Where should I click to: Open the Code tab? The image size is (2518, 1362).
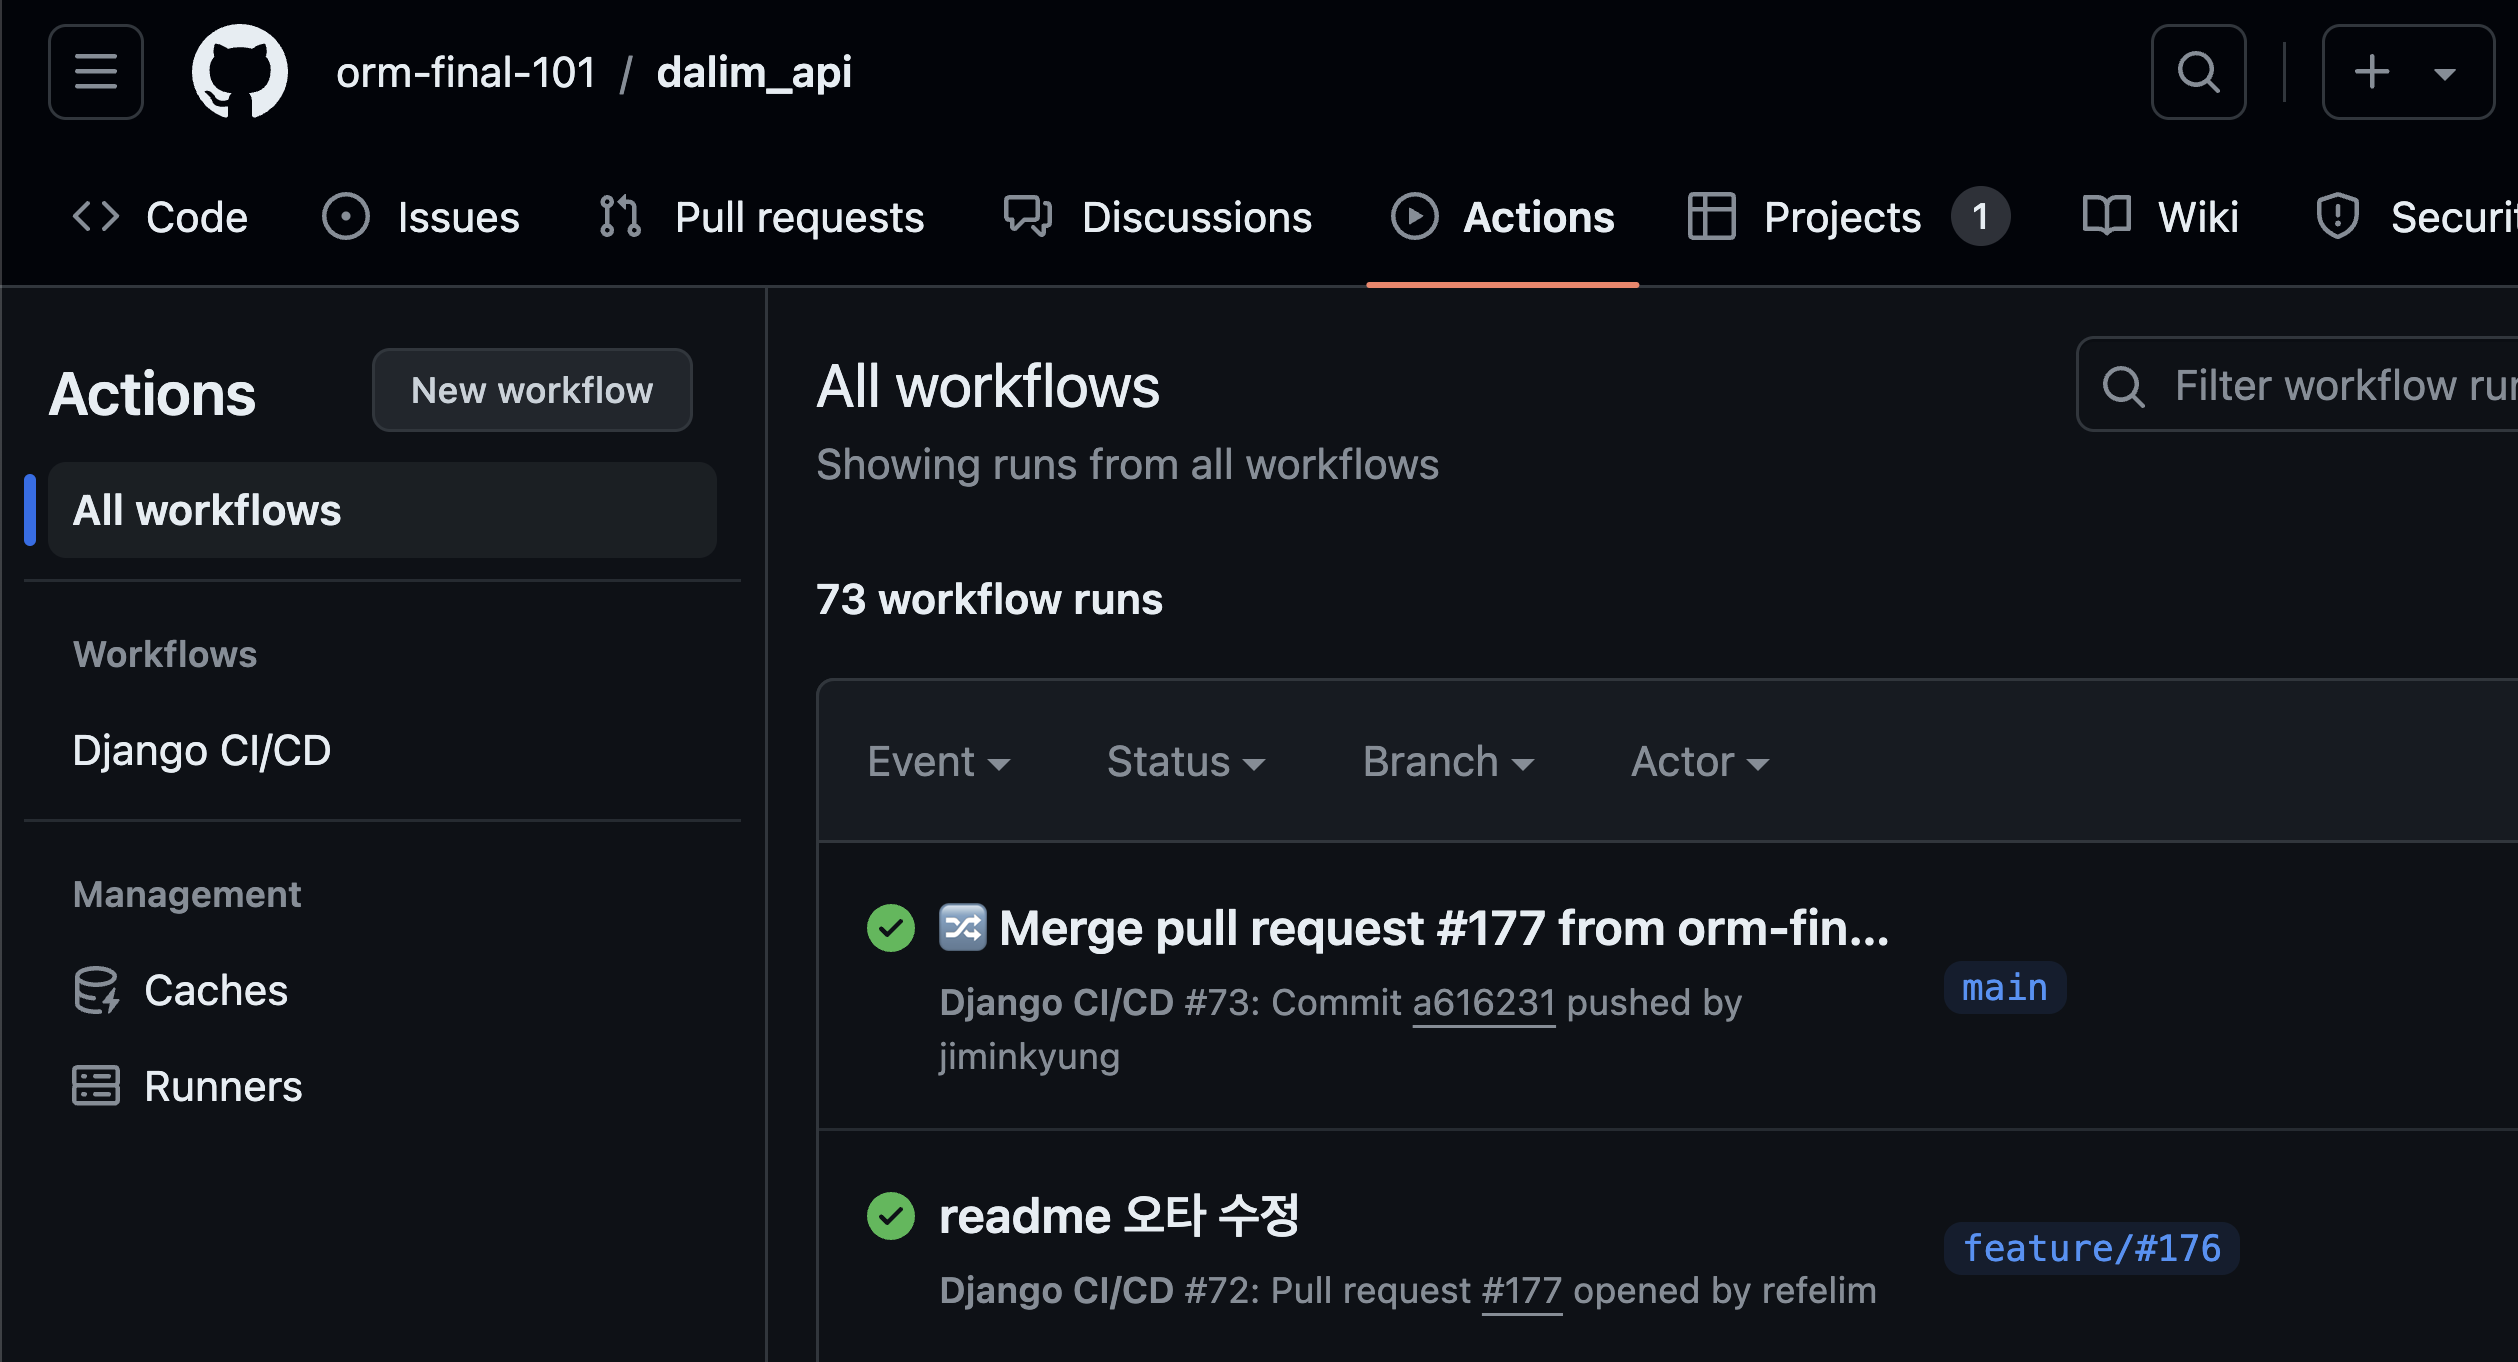coord(160,216)
